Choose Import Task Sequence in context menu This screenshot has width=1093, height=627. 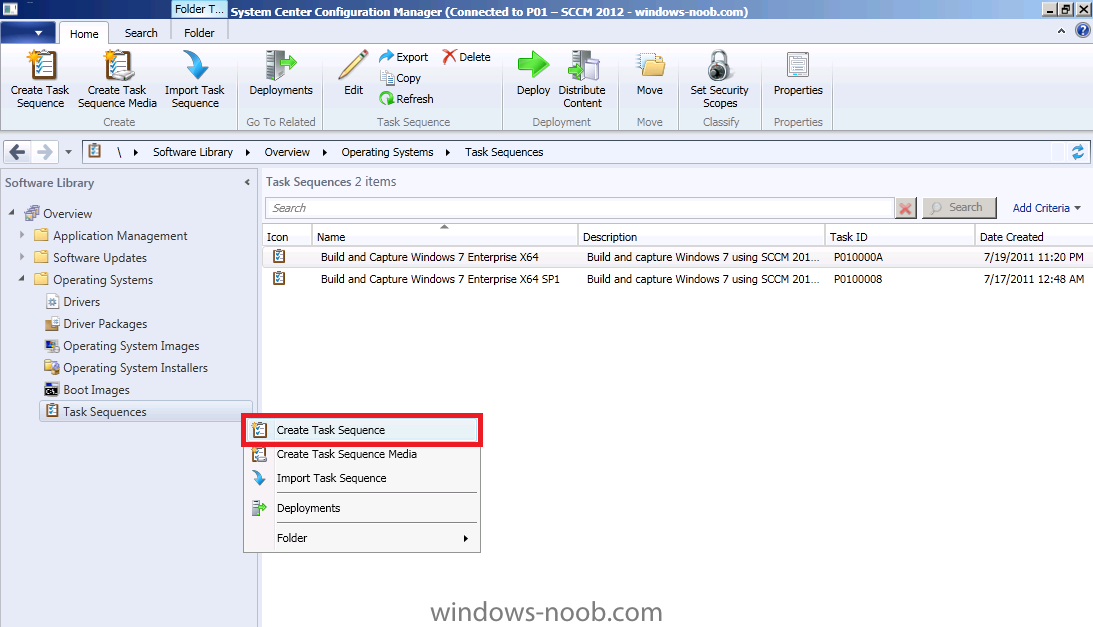tap(362, 478)
